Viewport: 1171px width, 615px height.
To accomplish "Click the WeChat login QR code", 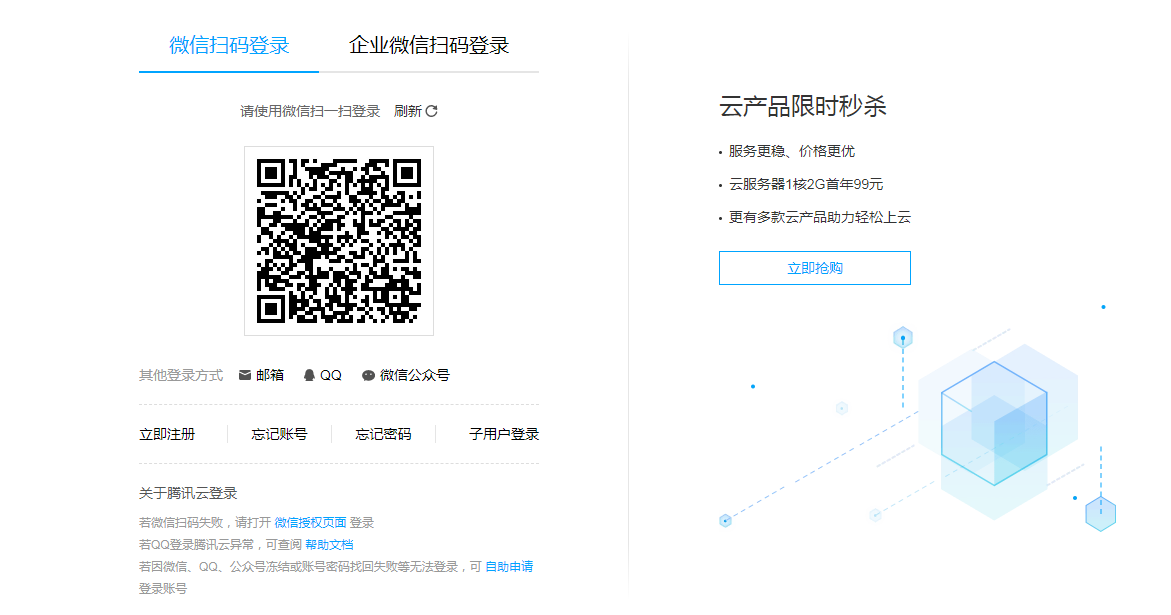I will [x=339, y=241].
